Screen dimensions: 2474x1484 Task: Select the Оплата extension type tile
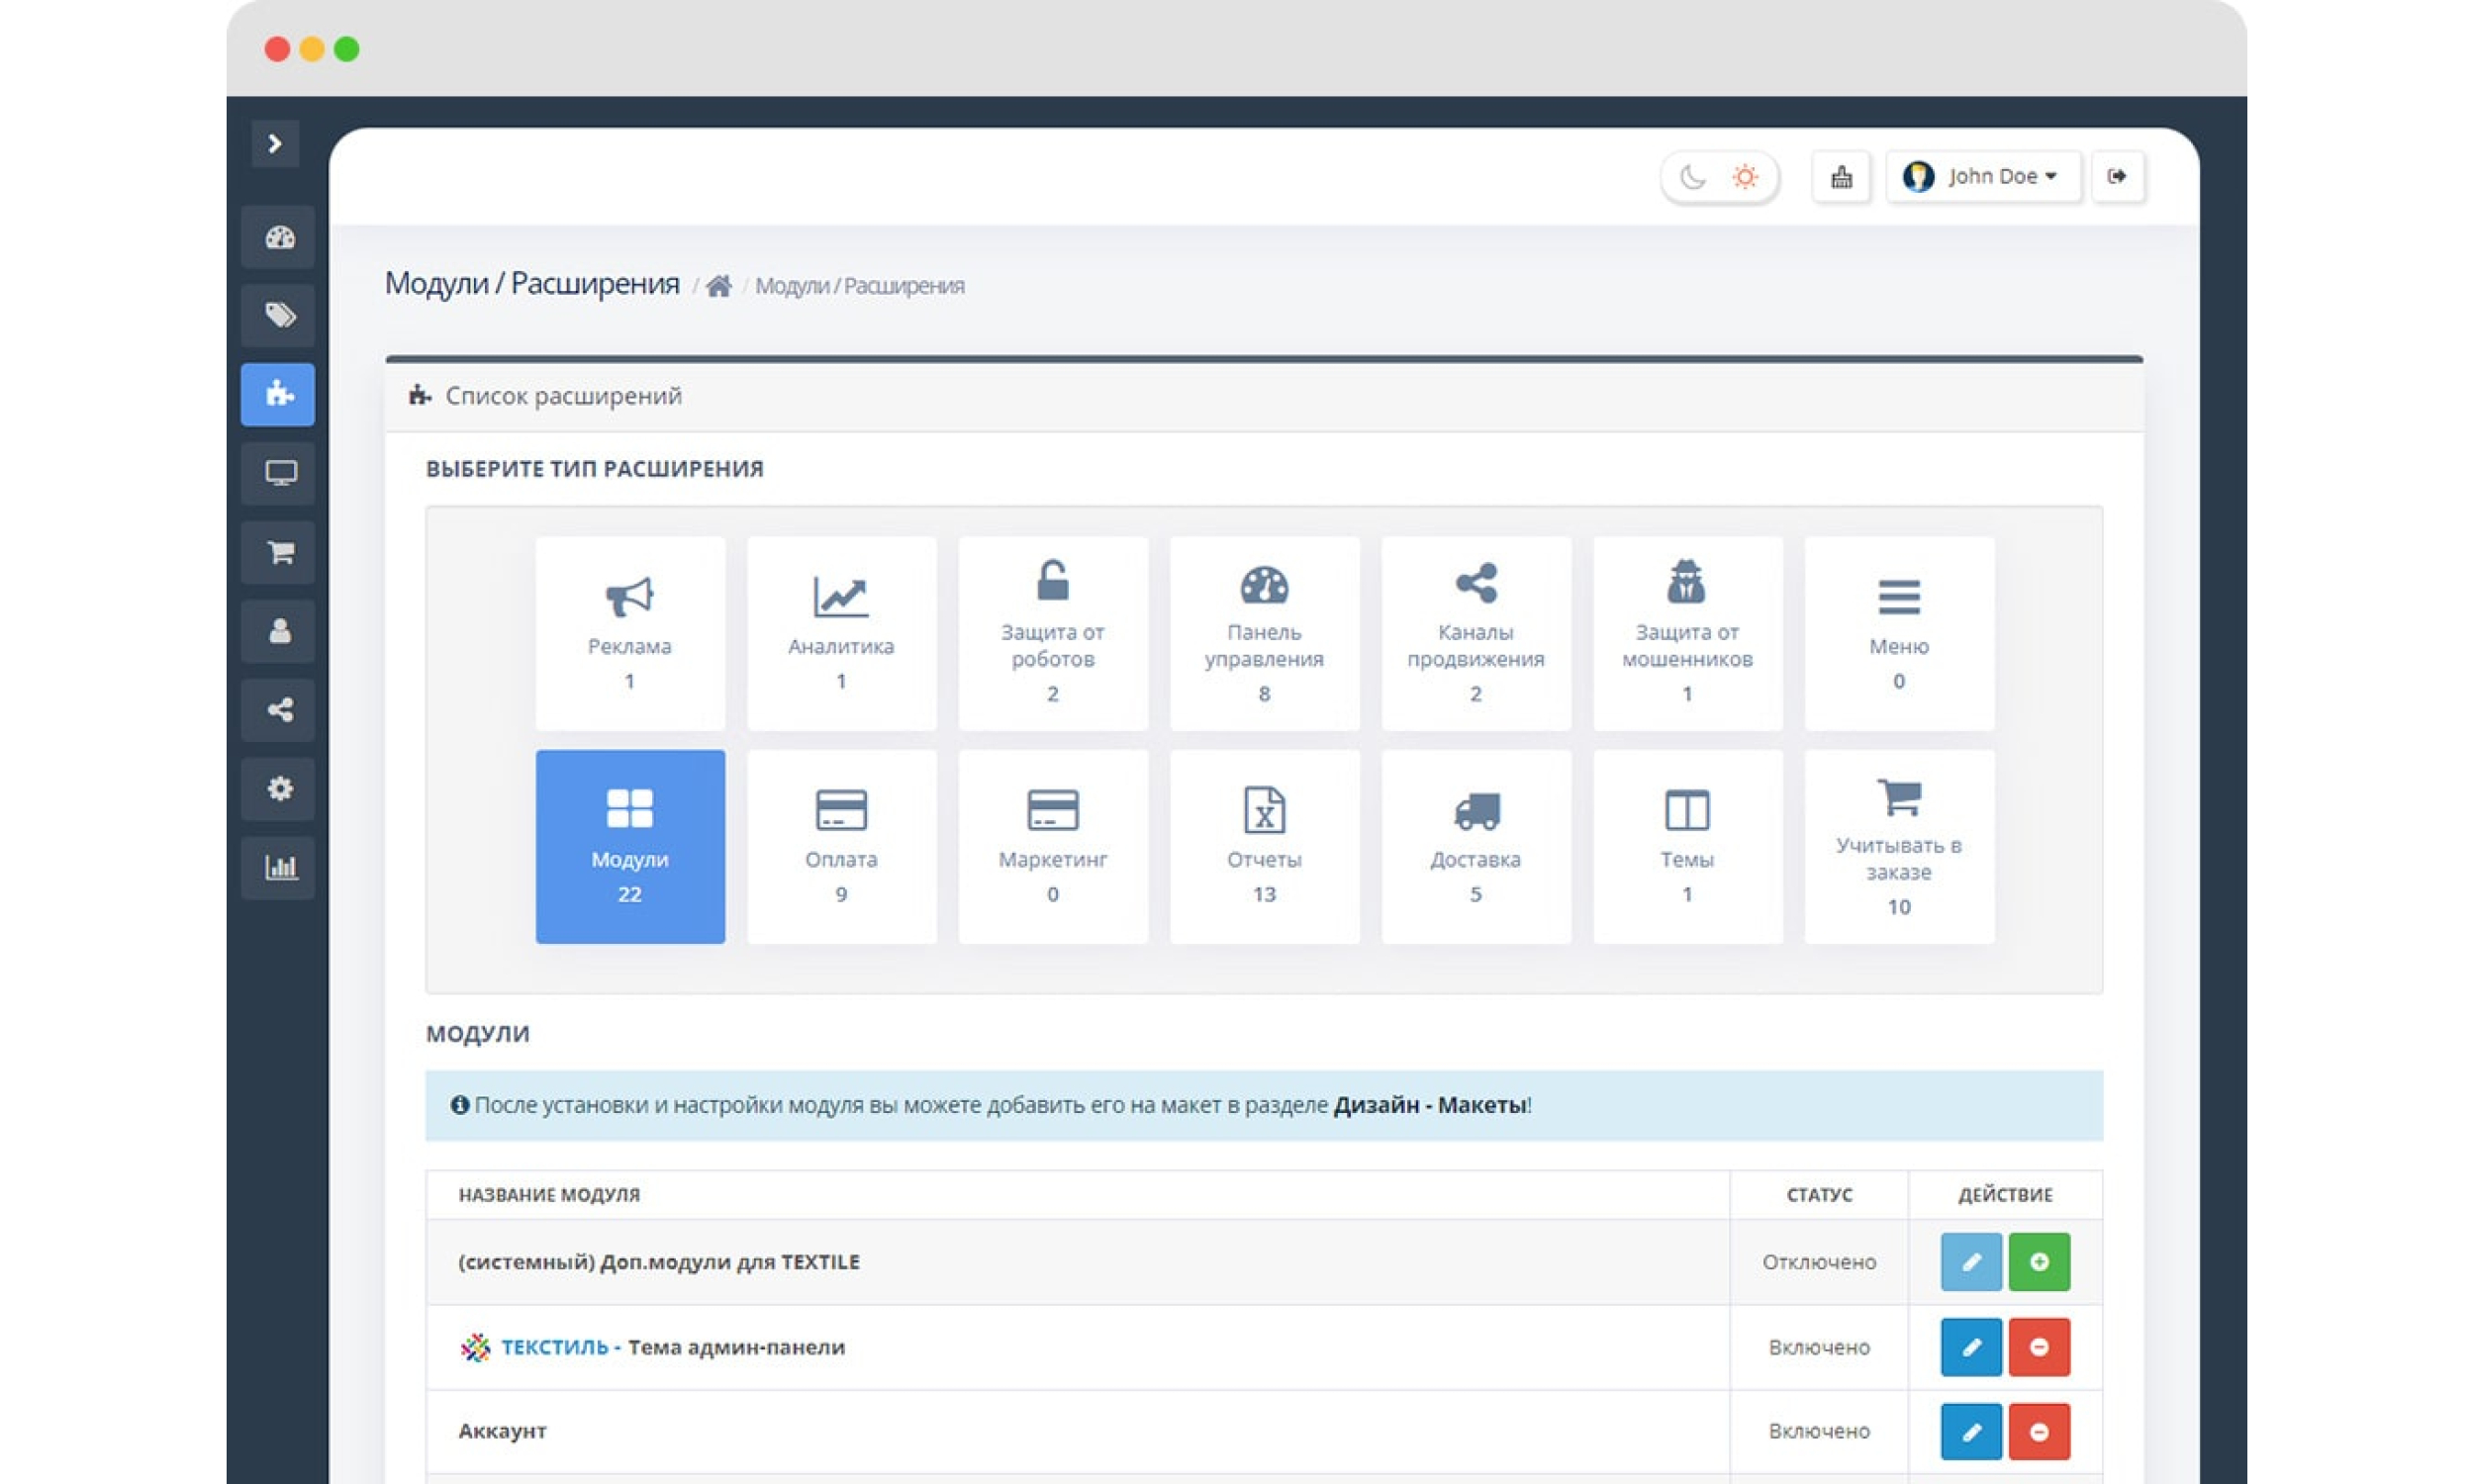tap(841, 846)
